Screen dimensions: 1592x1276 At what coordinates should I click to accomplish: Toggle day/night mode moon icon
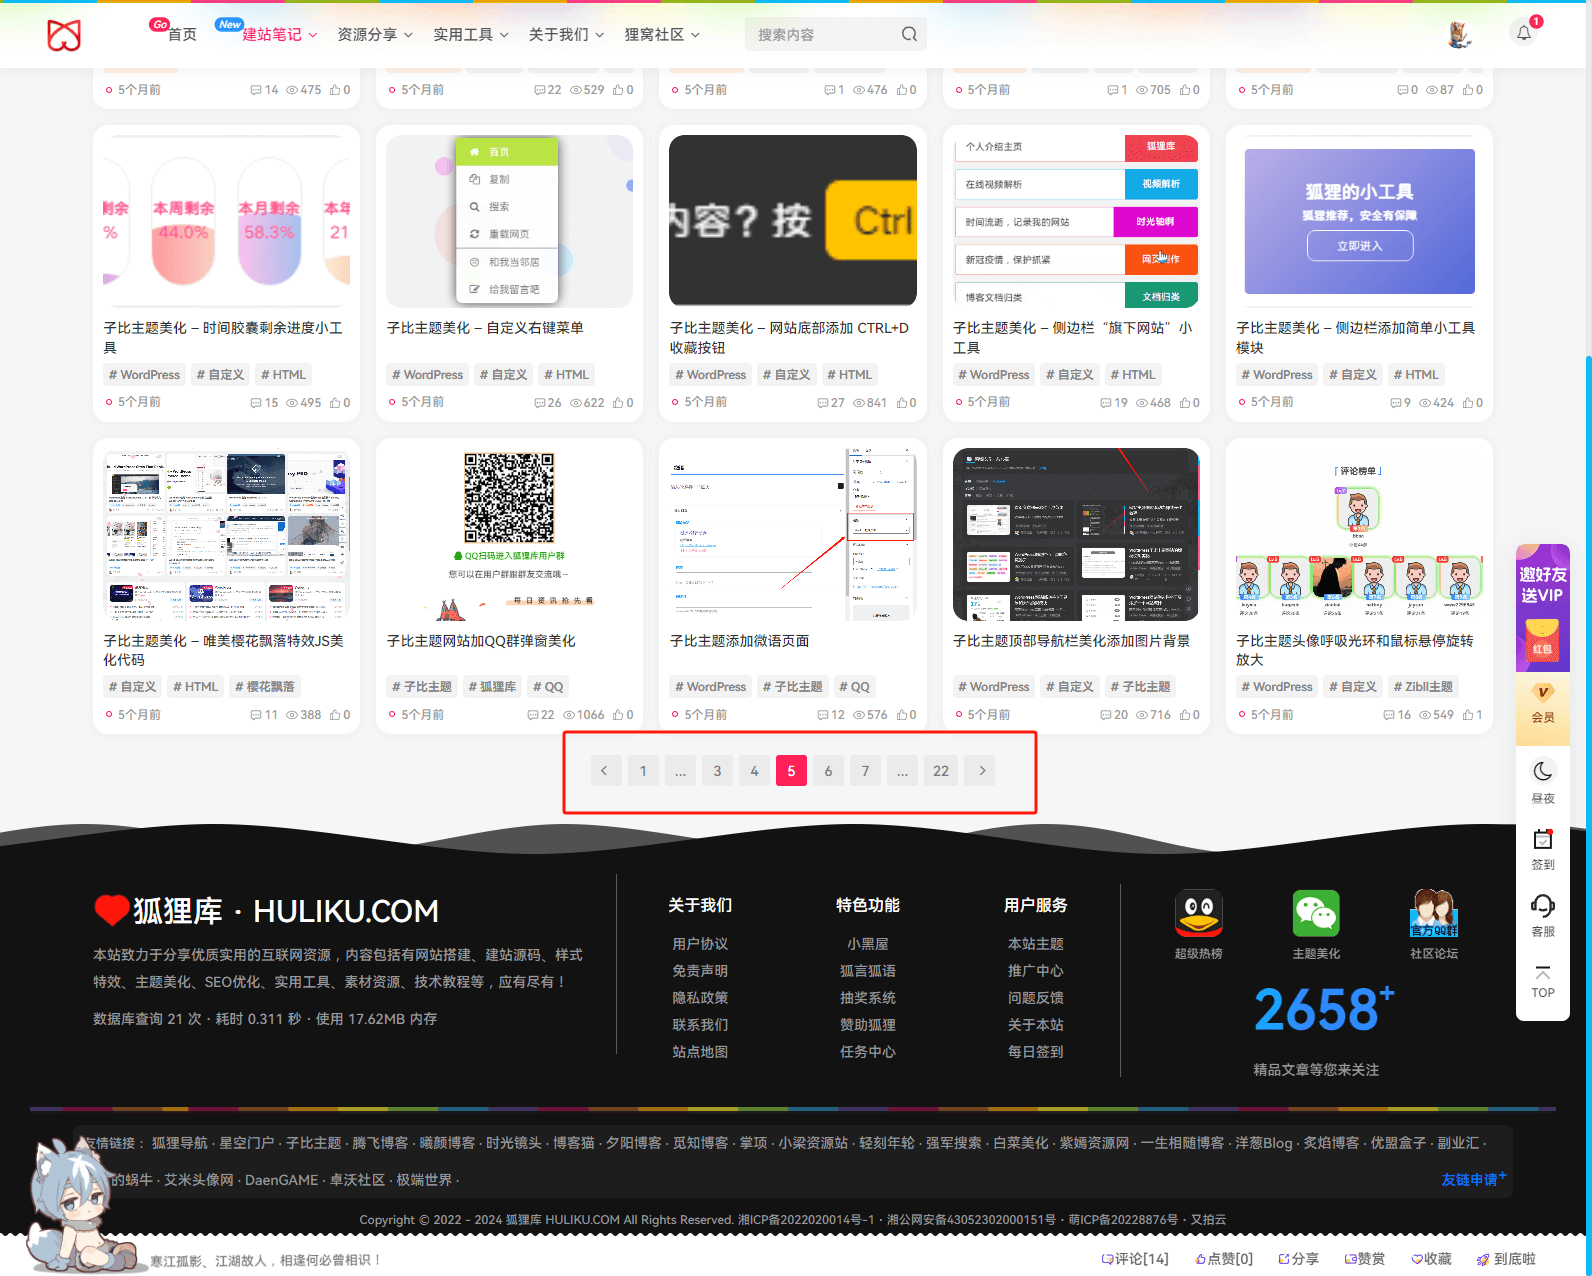pos(1542,771)
